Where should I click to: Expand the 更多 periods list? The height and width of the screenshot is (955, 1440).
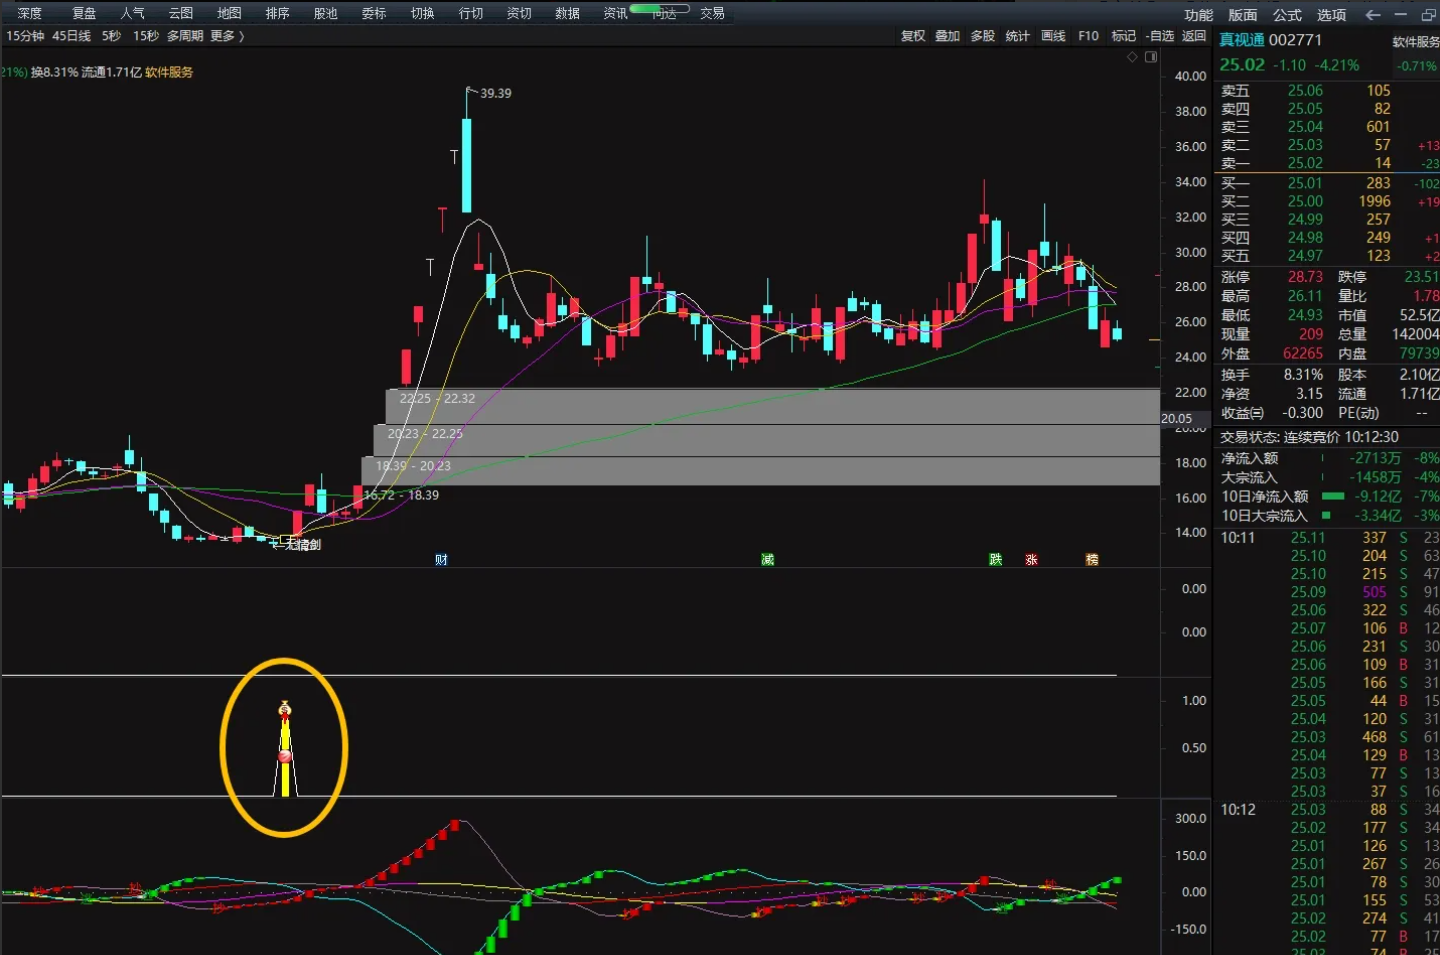[x=226, y=36]
